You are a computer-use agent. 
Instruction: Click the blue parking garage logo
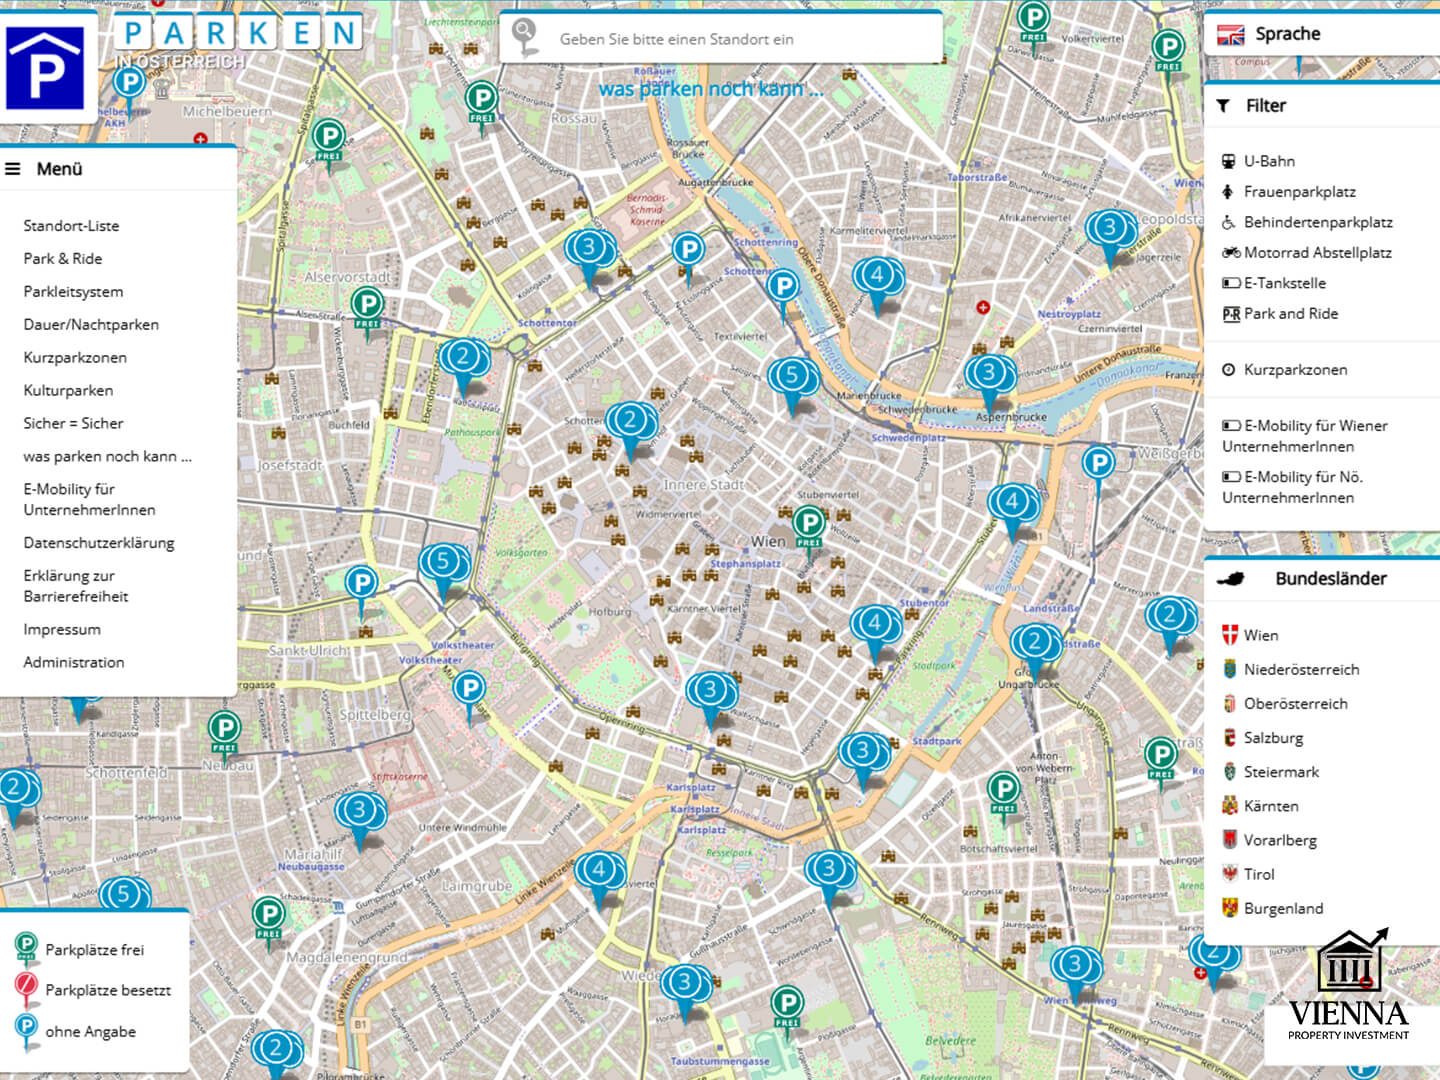44,68
